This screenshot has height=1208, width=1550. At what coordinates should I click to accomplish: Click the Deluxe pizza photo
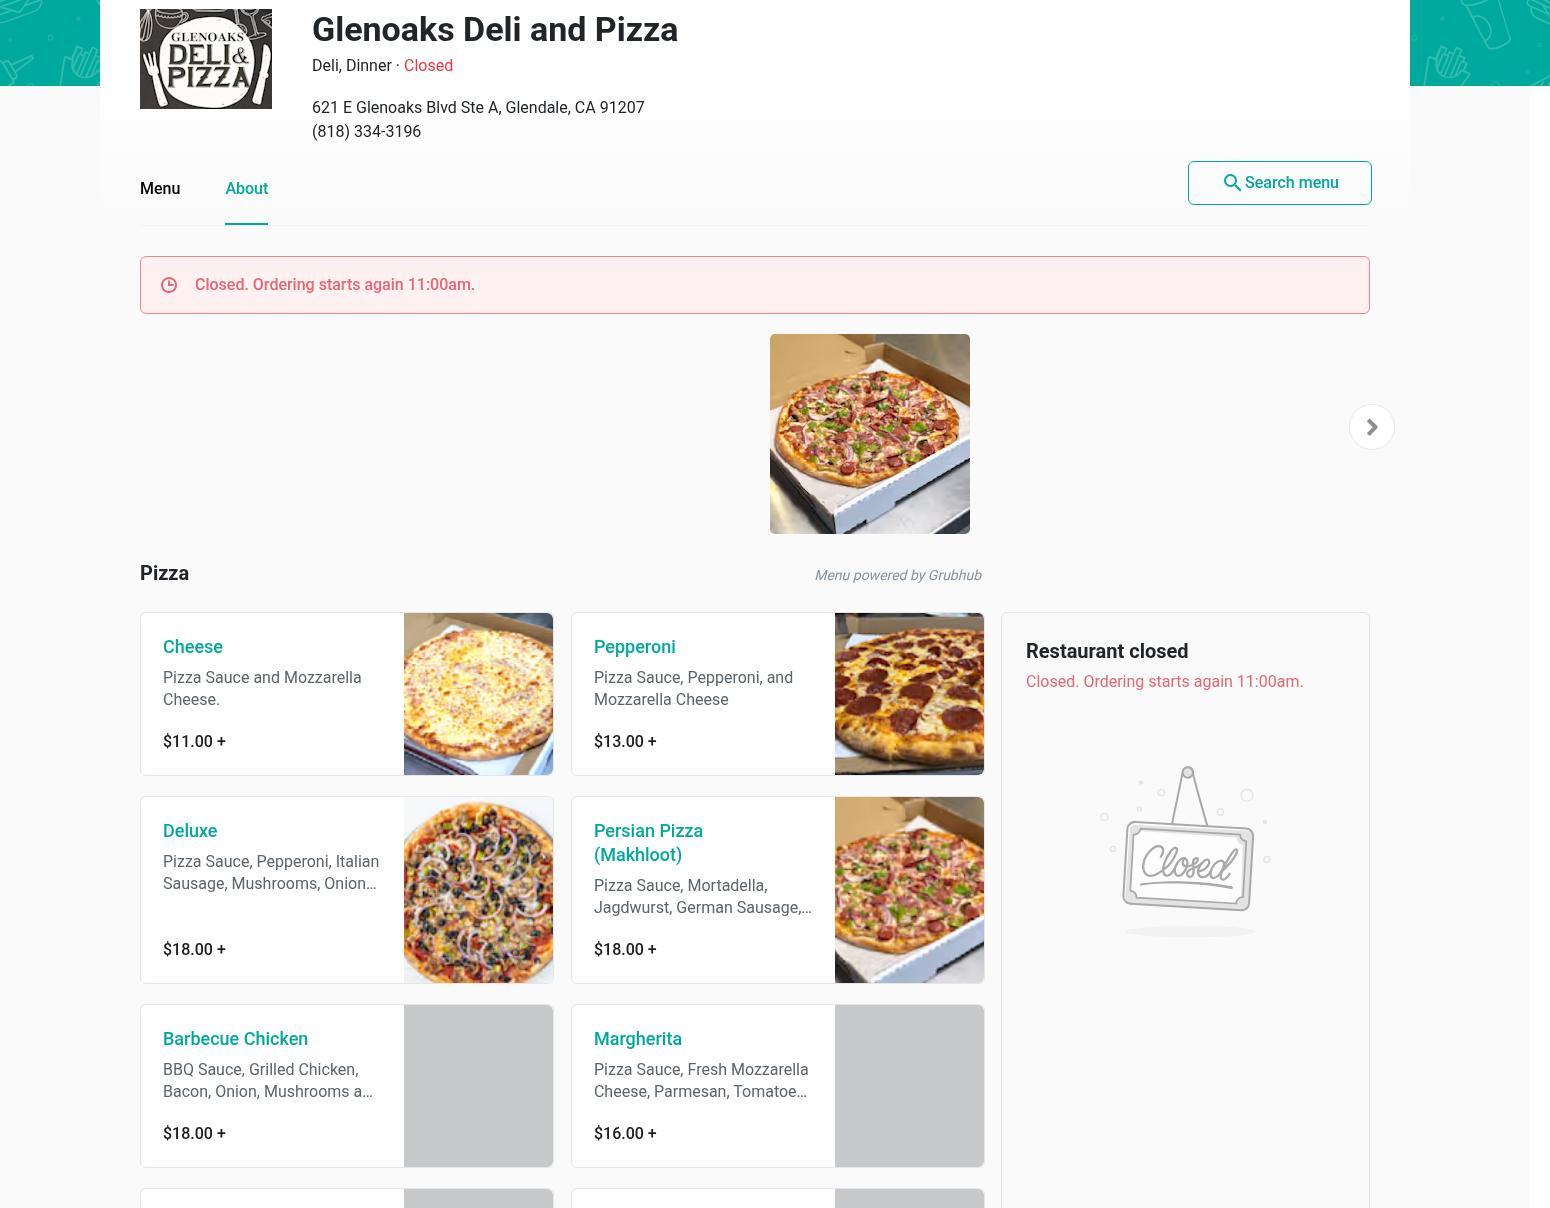click(x=478, y=890)
